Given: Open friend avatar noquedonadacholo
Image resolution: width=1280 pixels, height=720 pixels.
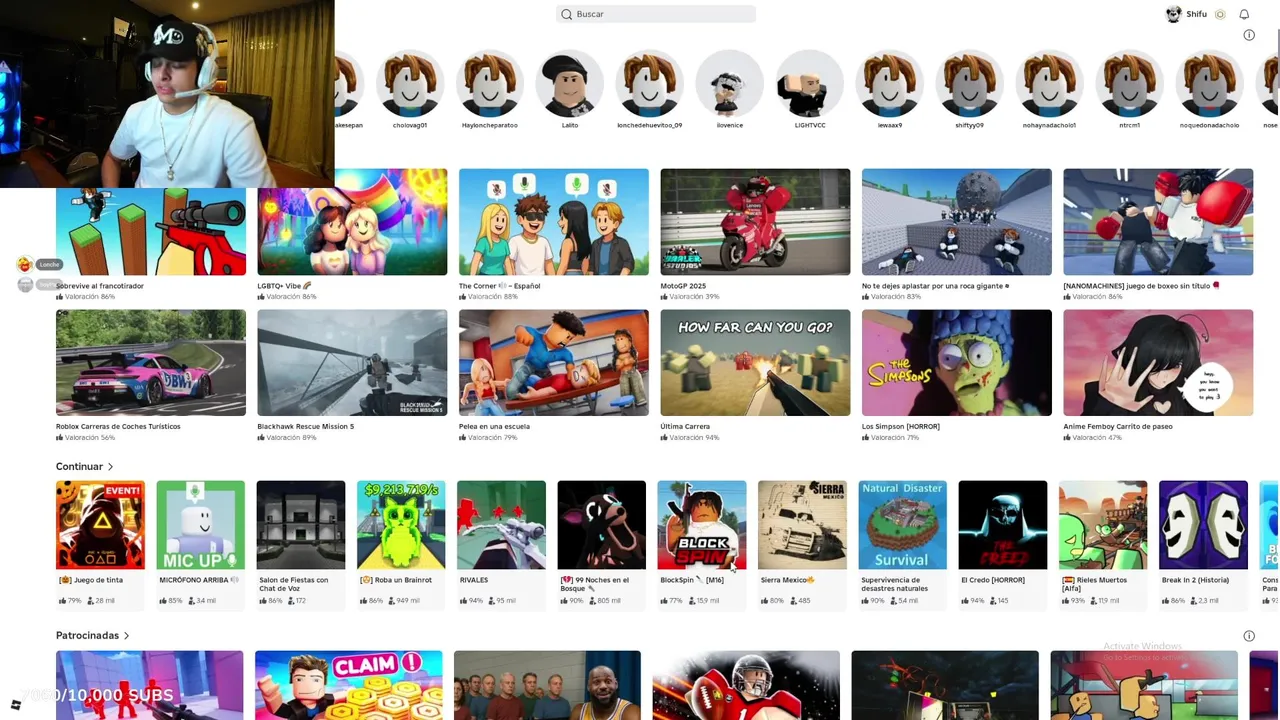Looking at the screenshot, I should (x=1210, y=84).
